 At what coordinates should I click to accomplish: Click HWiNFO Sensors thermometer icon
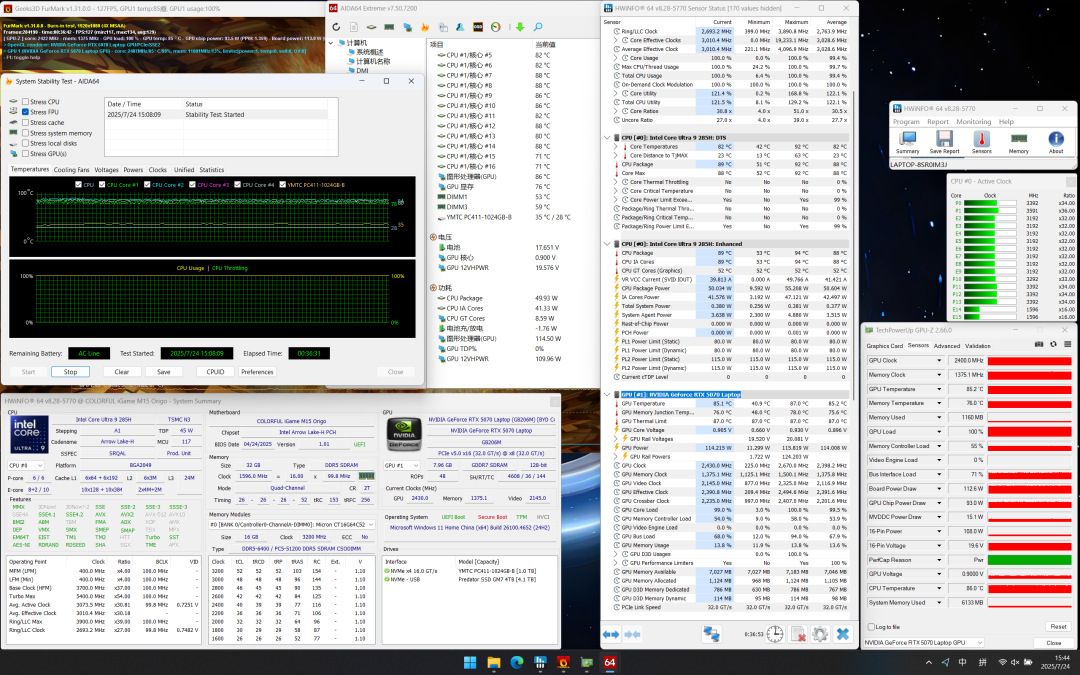[982, 142]
